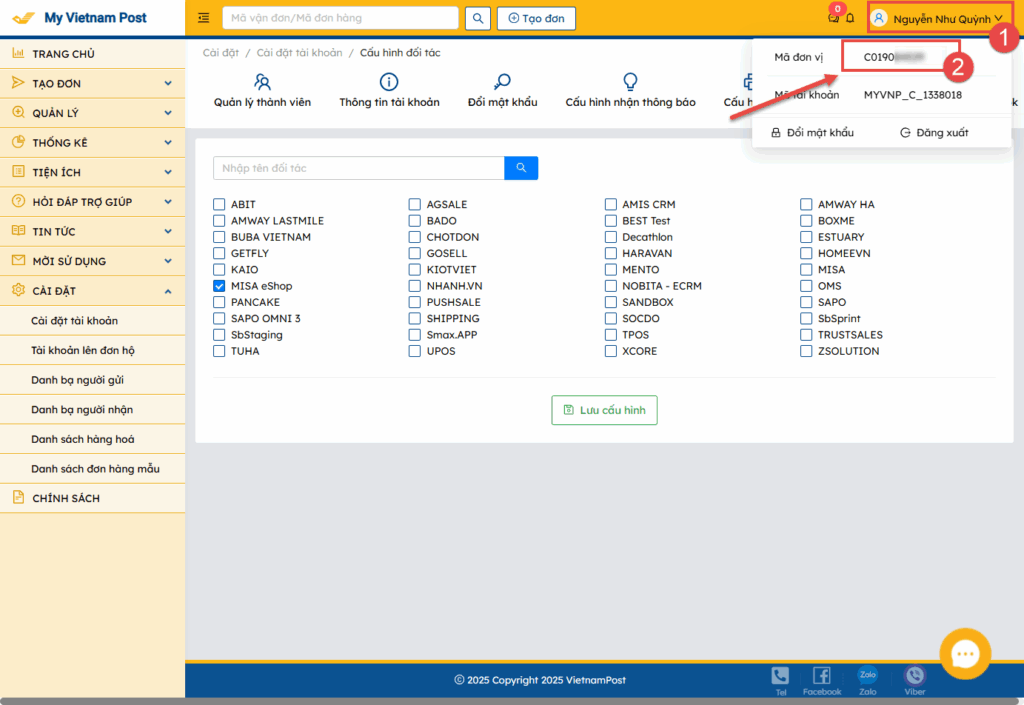Click the Tel icon in footer
1024x705 pixels.
(x=780, y=676)
